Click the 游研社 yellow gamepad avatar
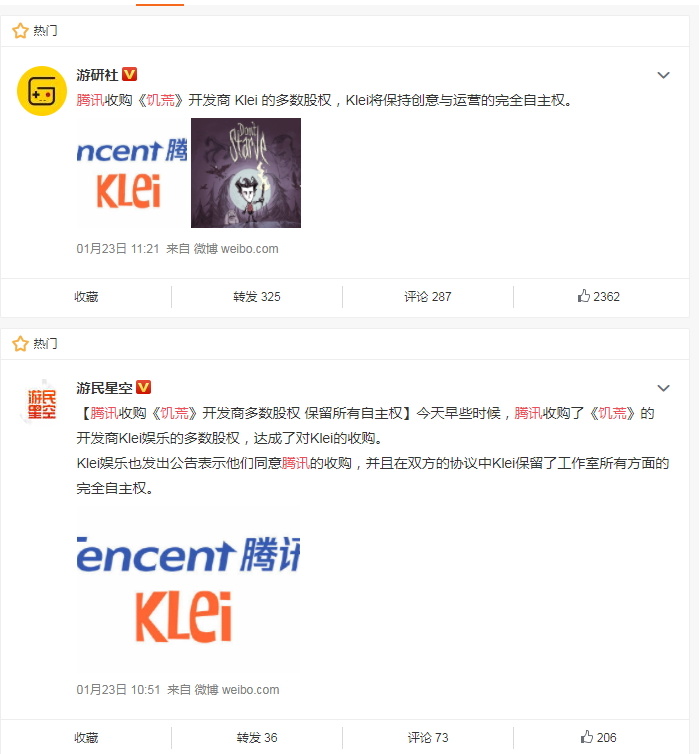Screen dimensions: 699x754 point(42,91)
